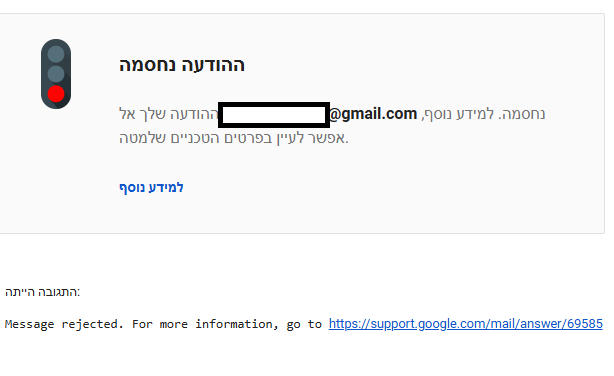
Task: Click the words For more in the response
Action: tap(160, 324)
